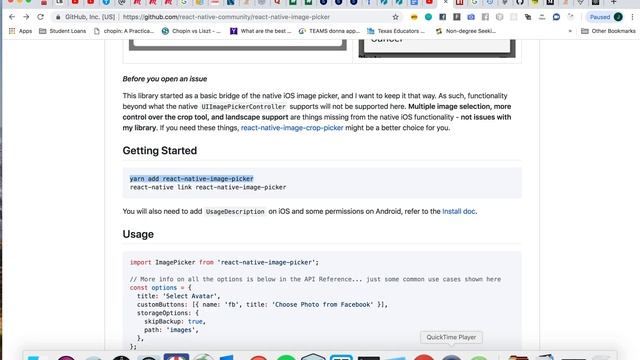Click the 'skipBackup: true' code line
Image resolution: width=640 pixels, height=360 pixels.
175,321
